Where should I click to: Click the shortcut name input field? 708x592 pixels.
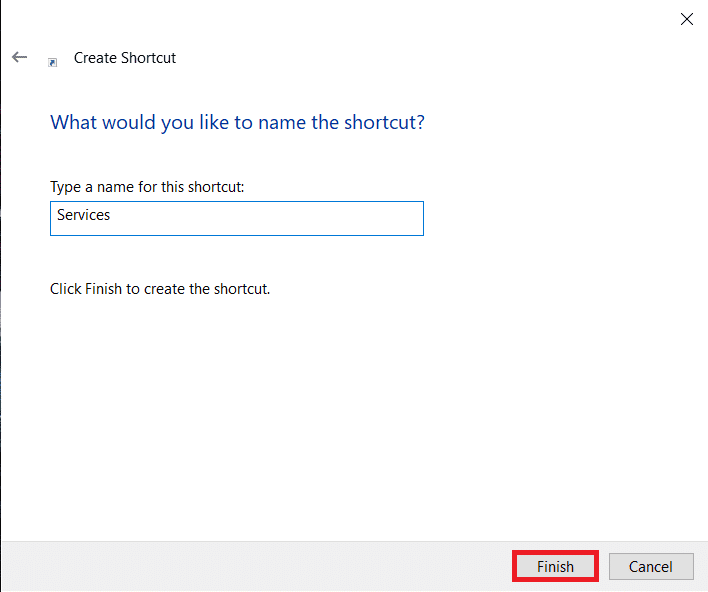pyautogui.click(x=236, y=218)
